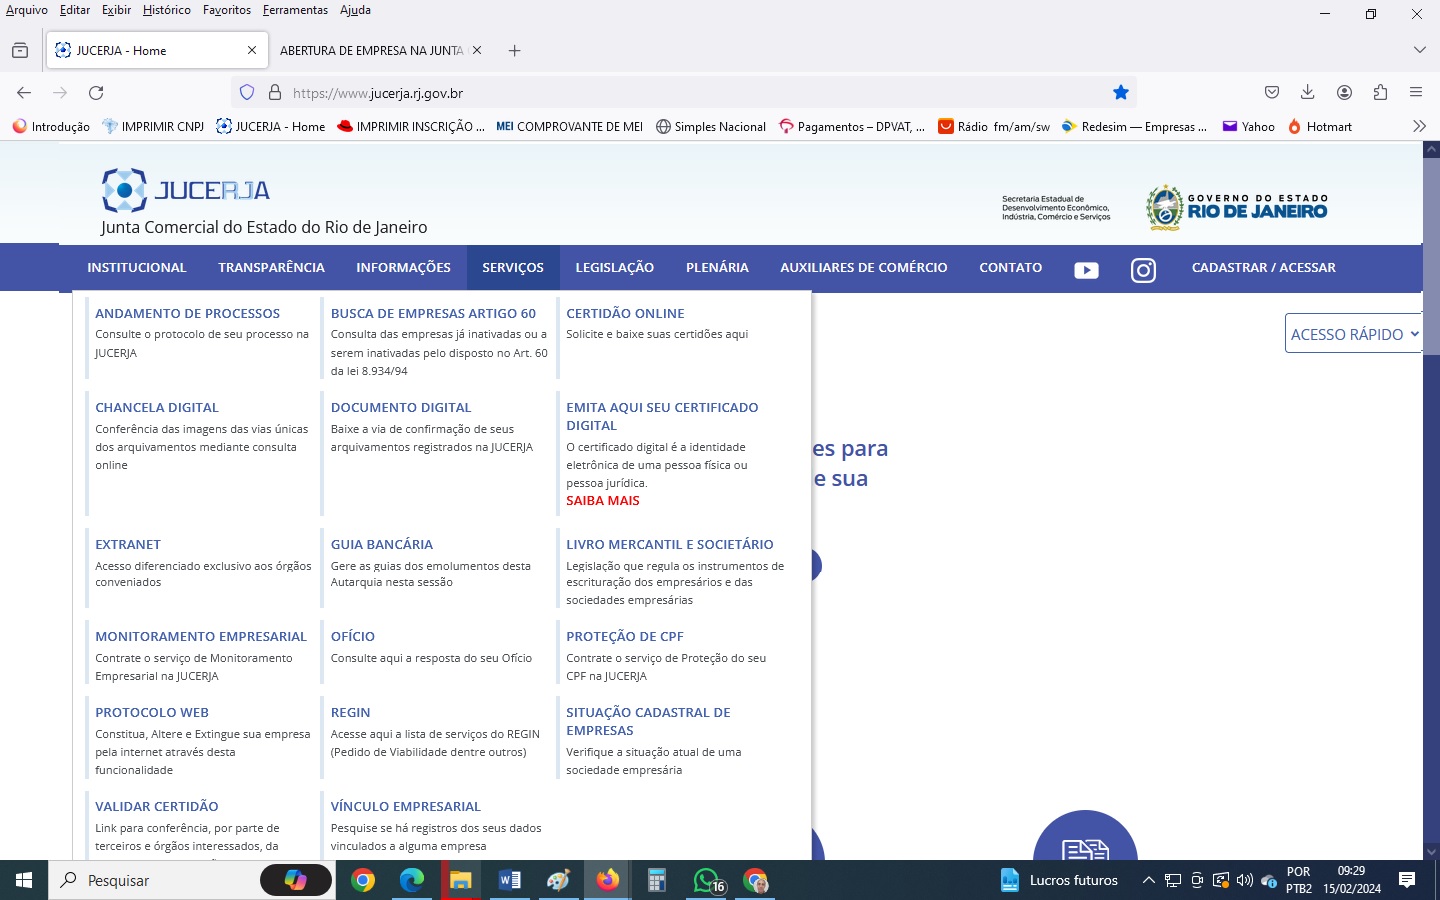Open a new tab with the plus button
Image resolution: width=1440 pixels, height=900 pixels.
point(514,50)
